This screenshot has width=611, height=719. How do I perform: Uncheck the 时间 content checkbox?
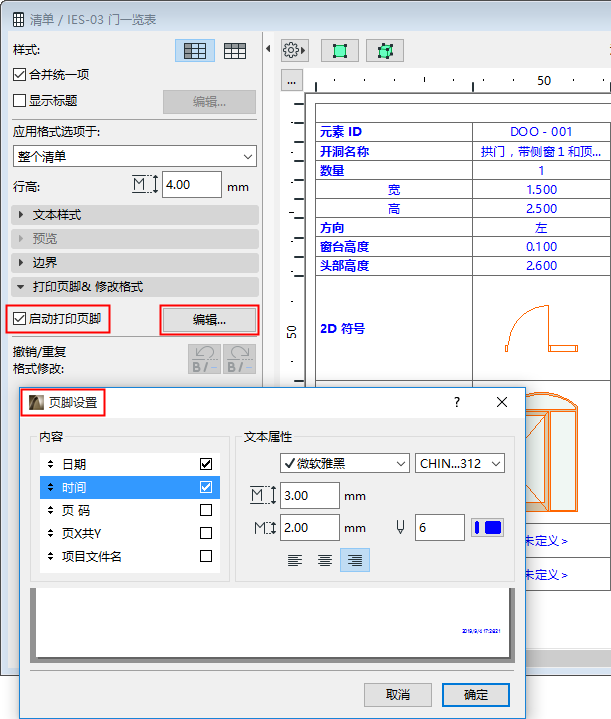[206, 487]
